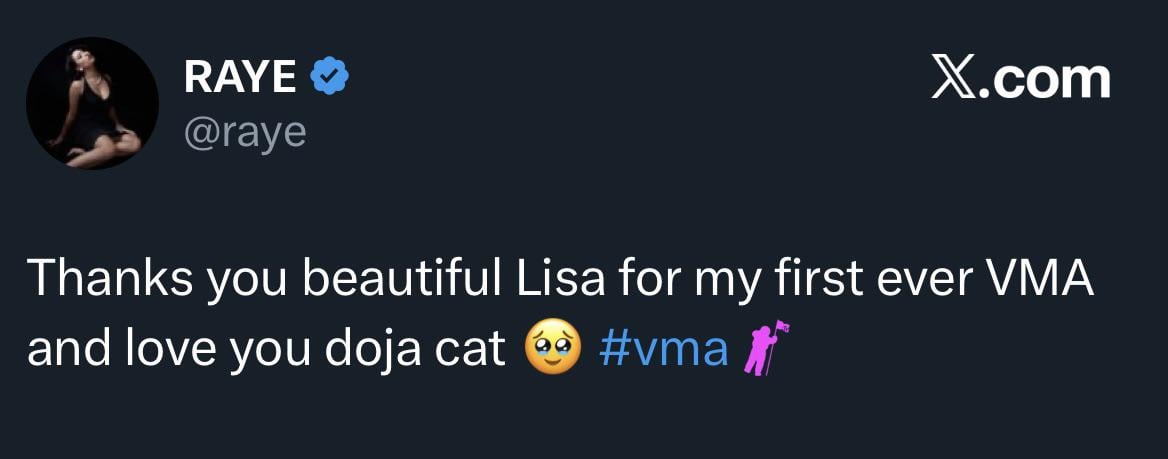1168x459 pixels.
Task: Open RAYE's profile picture
Action: pos(92,103)
